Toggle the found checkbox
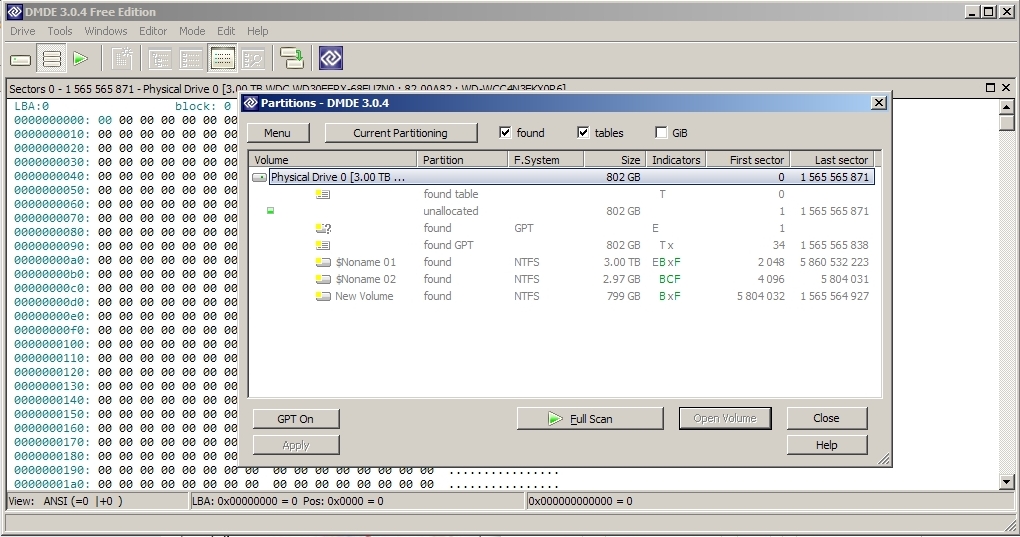 pyautogui.click(x=505, y=132)
